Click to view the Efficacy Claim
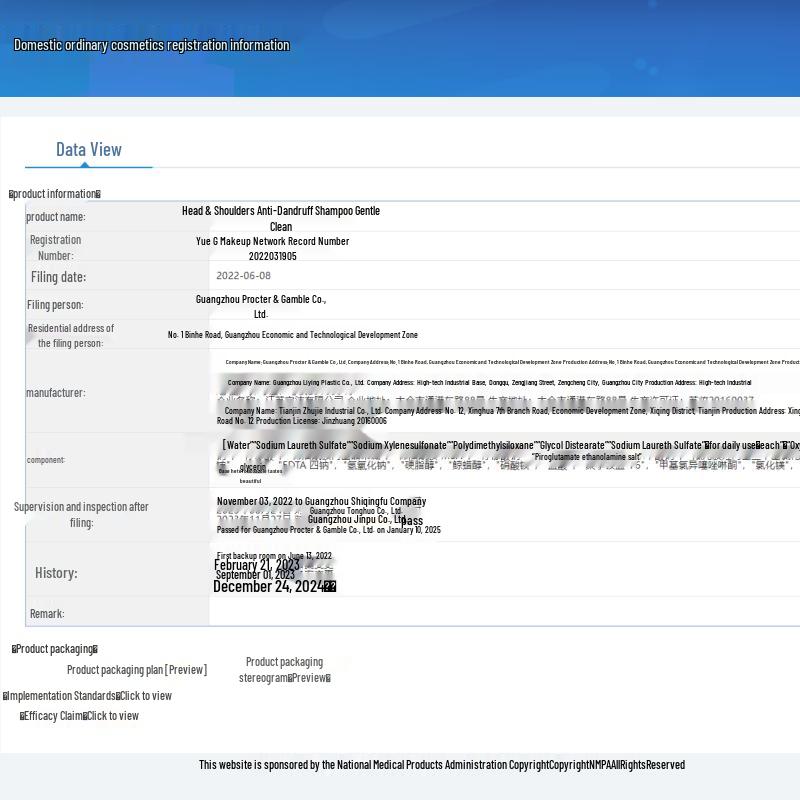 (113, 716)
